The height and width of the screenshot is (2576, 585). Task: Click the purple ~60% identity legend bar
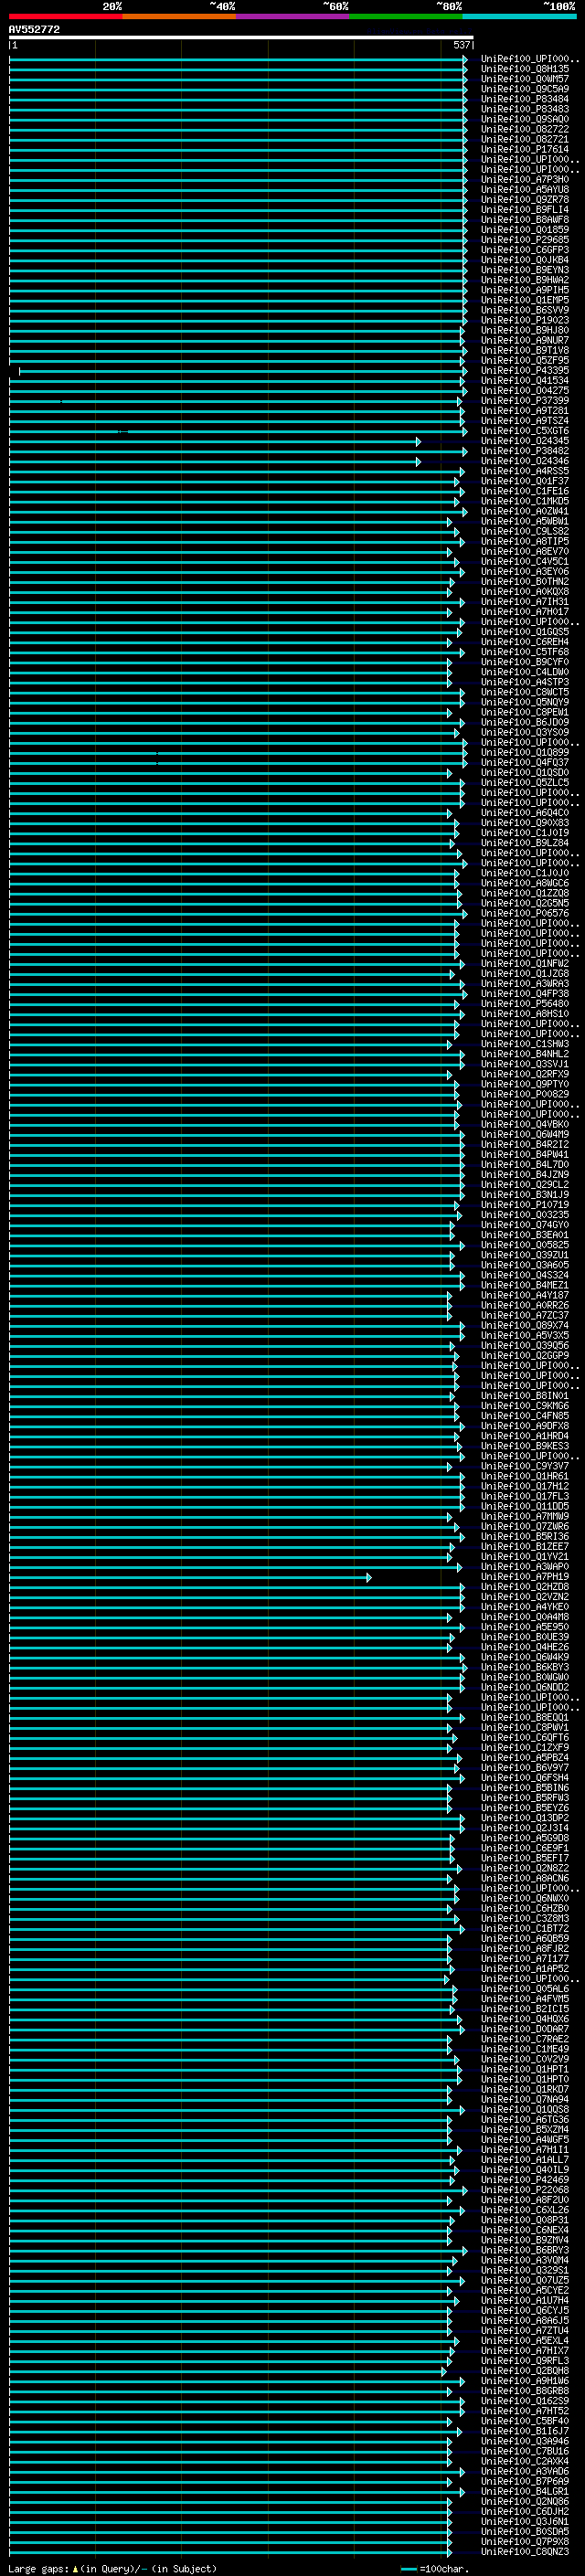coord(292,17)
